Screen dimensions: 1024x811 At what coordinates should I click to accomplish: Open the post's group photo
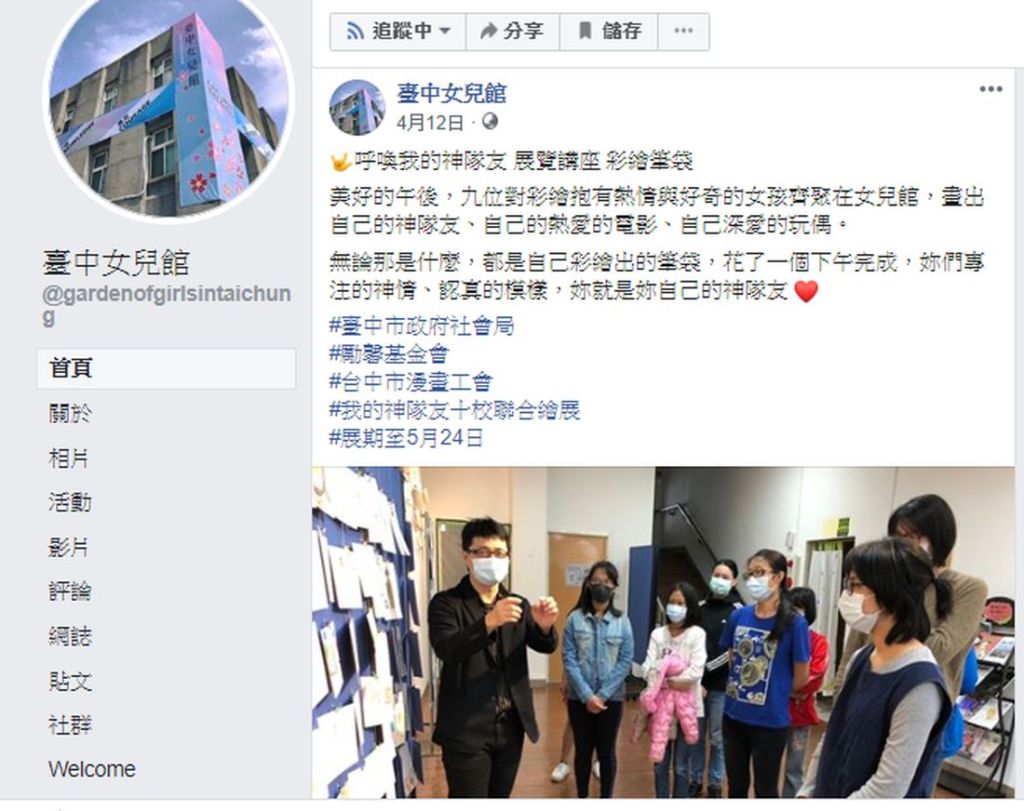click(664, 632)
